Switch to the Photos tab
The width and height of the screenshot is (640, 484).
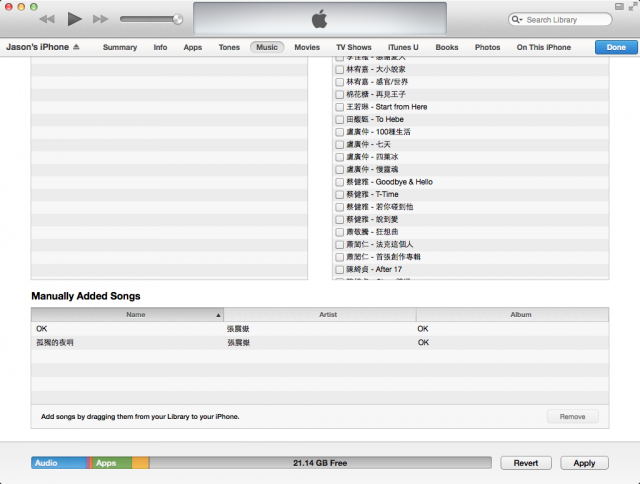coord(487,47)
